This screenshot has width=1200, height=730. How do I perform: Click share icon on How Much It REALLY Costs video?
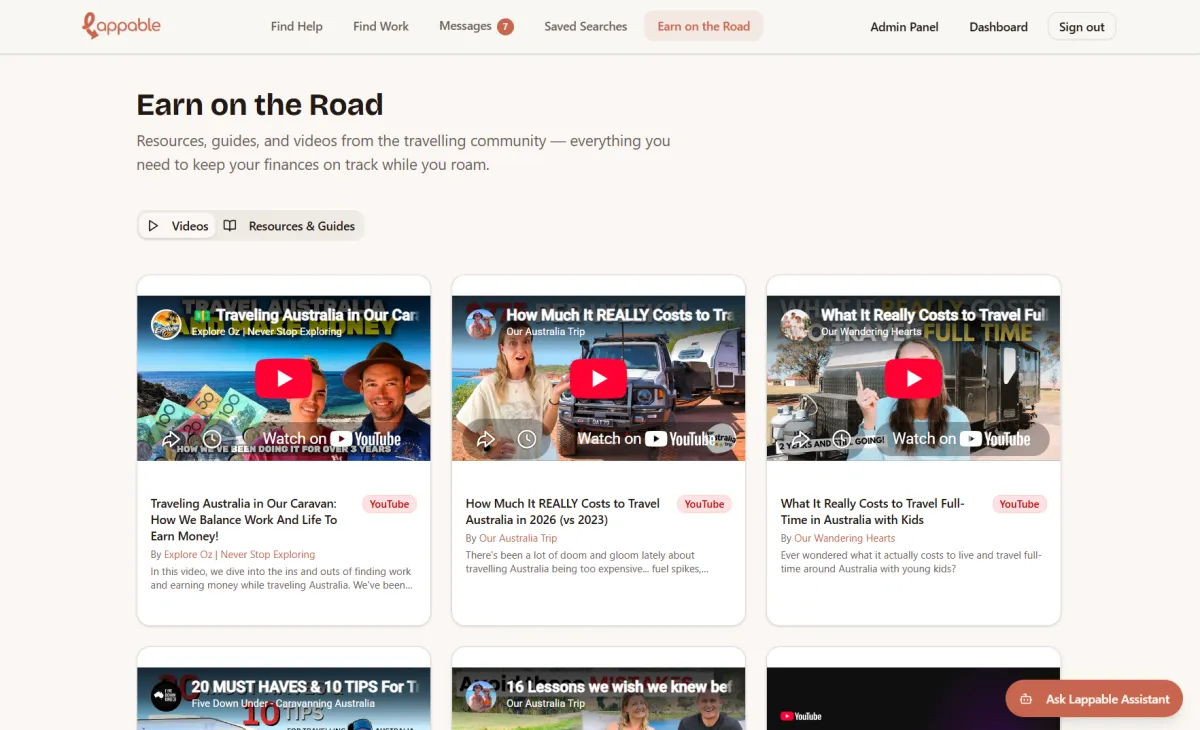(486, 439)
